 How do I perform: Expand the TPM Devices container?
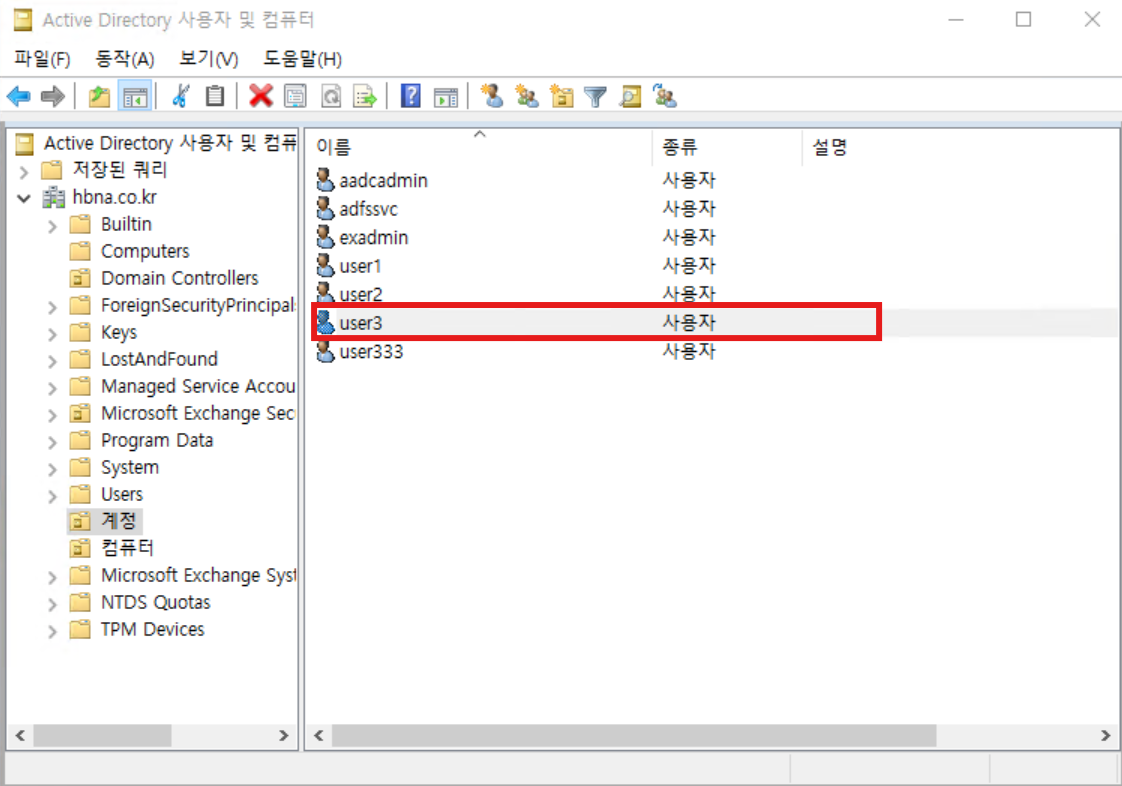[52, 631]
